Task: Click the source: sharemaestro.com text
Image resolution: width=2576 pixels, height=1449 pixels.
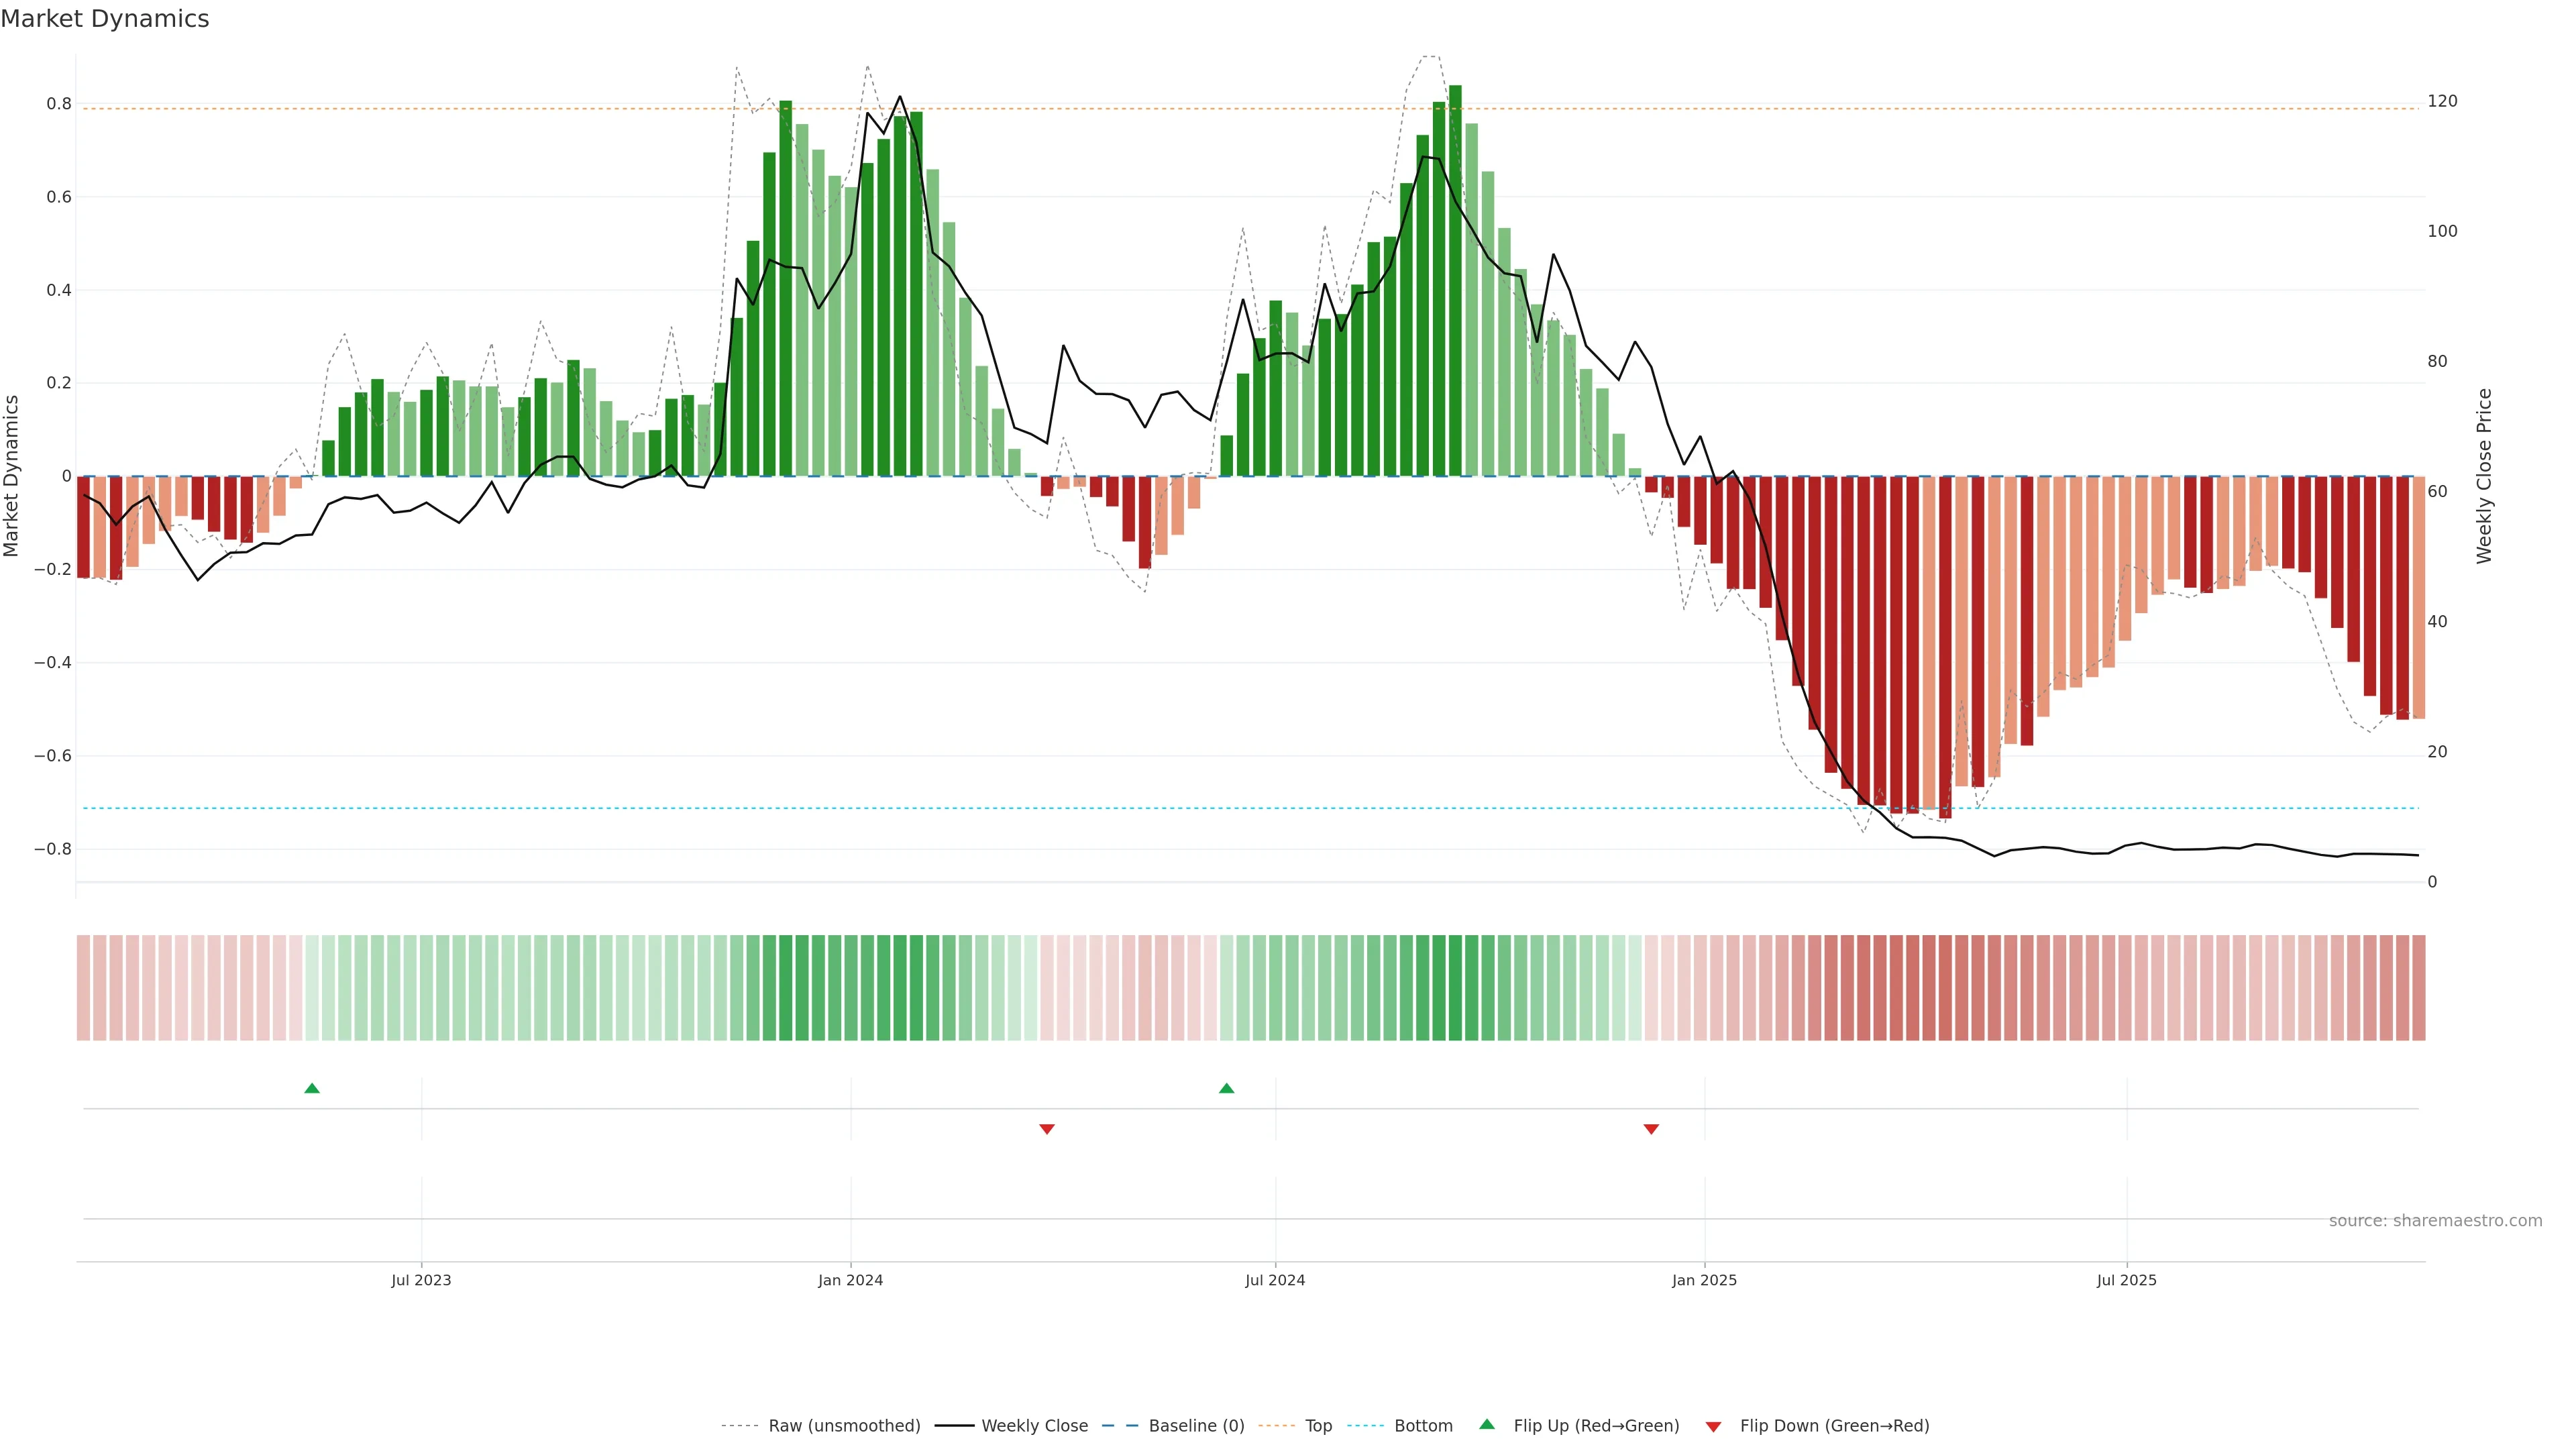Action: click(2435, 1221)
